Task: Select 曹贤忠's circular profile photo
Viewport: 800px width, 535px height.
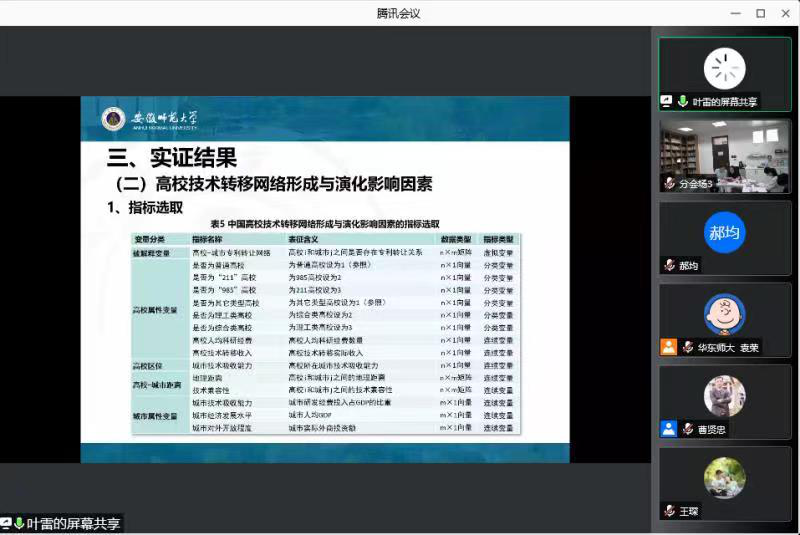Action: pyautogui.click(x=724, y=395)
